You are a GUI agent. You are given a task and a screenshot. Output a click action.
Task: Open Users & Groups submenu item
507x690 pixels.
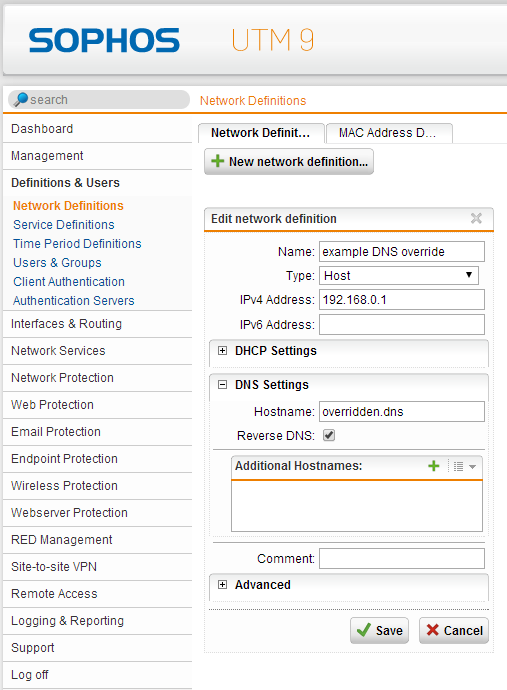pos(57,263)
